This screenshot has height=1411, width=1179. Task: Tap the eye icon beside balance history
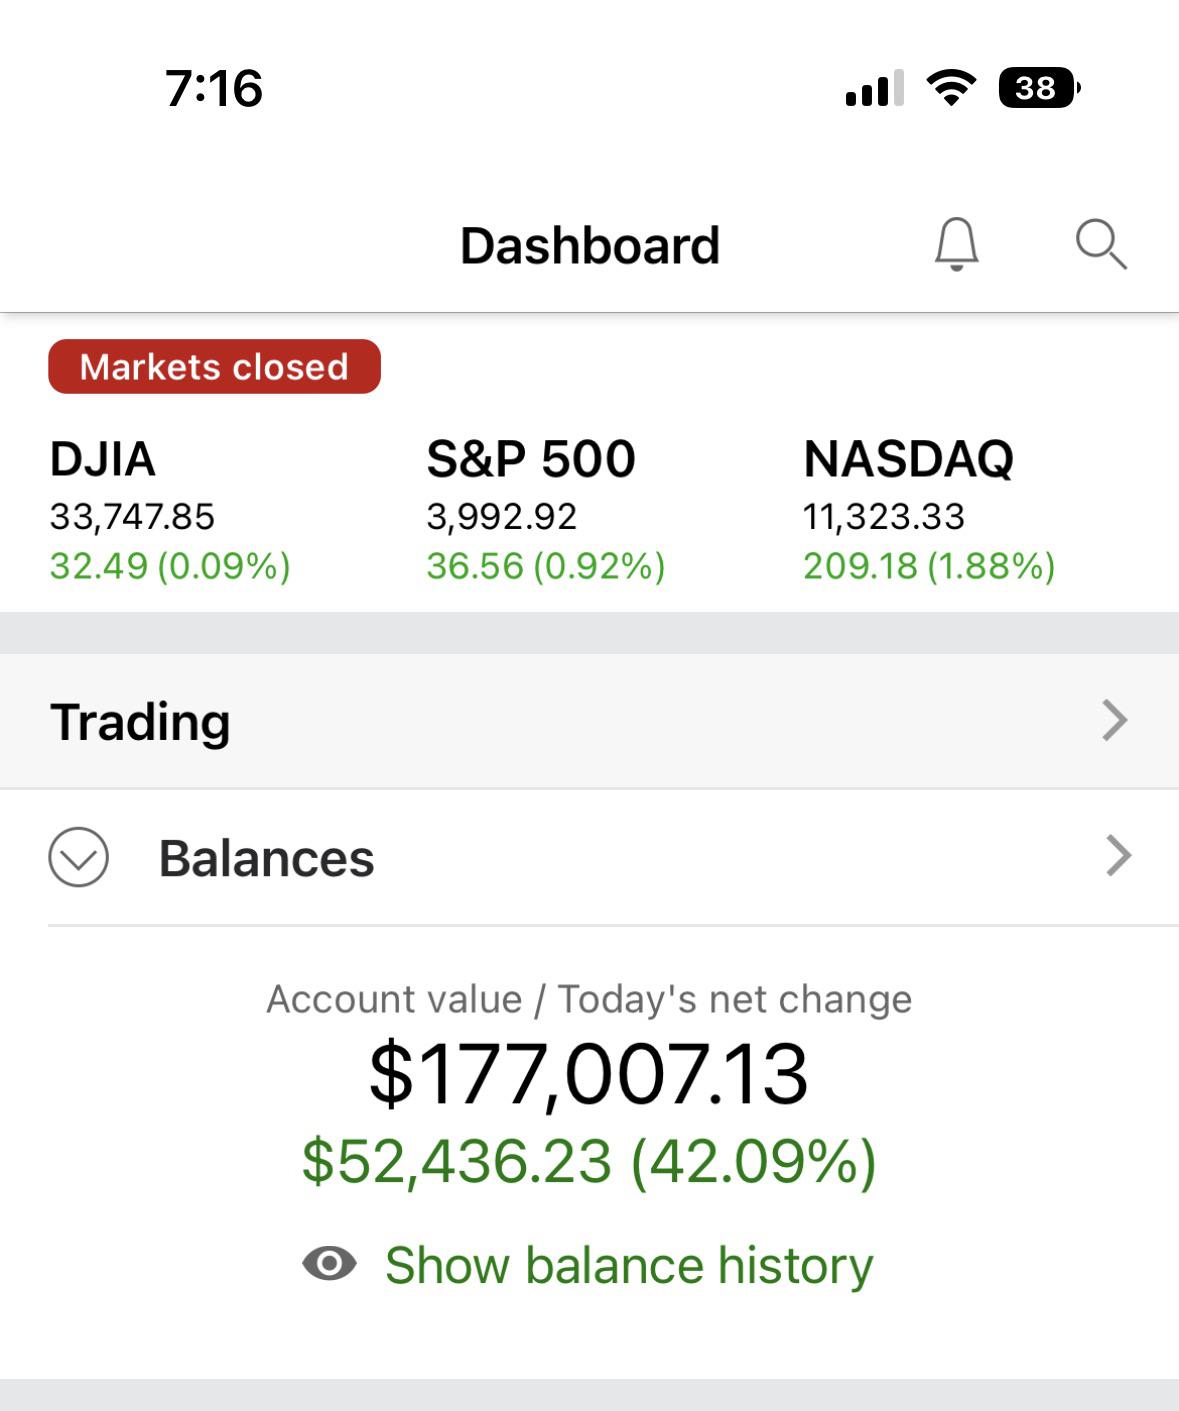click(329, 1264)
